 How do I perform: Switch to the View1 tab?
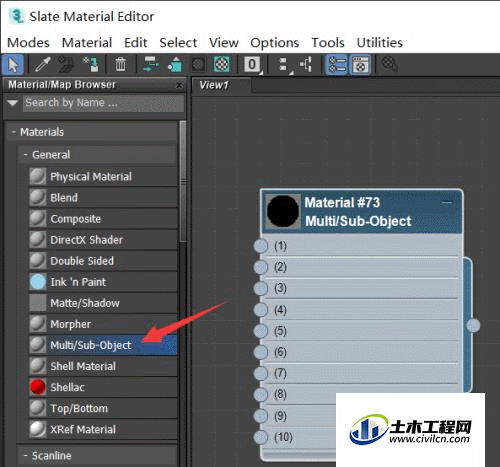[x=221, y=85]
